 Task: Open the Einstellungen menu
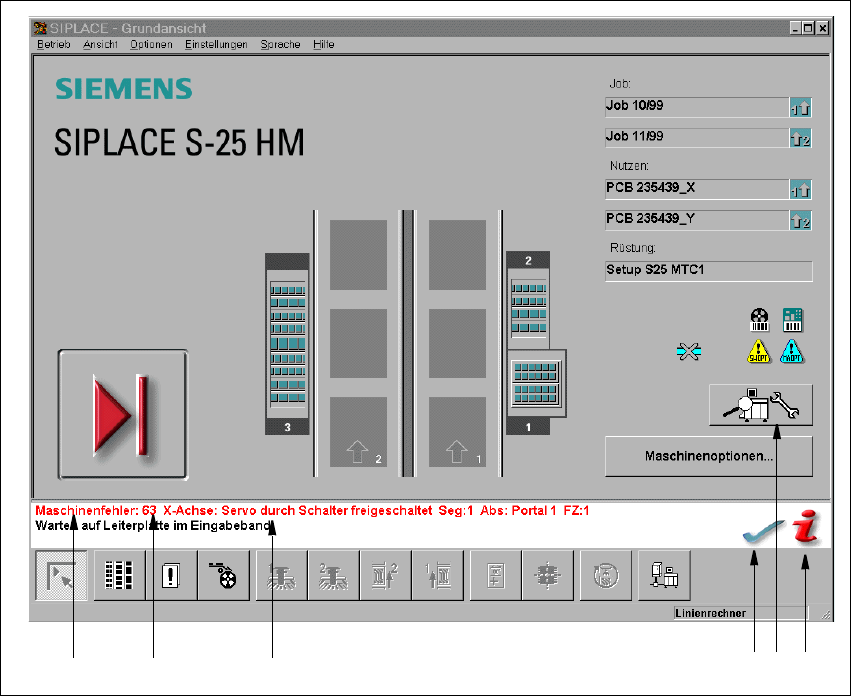pos(216,44)
